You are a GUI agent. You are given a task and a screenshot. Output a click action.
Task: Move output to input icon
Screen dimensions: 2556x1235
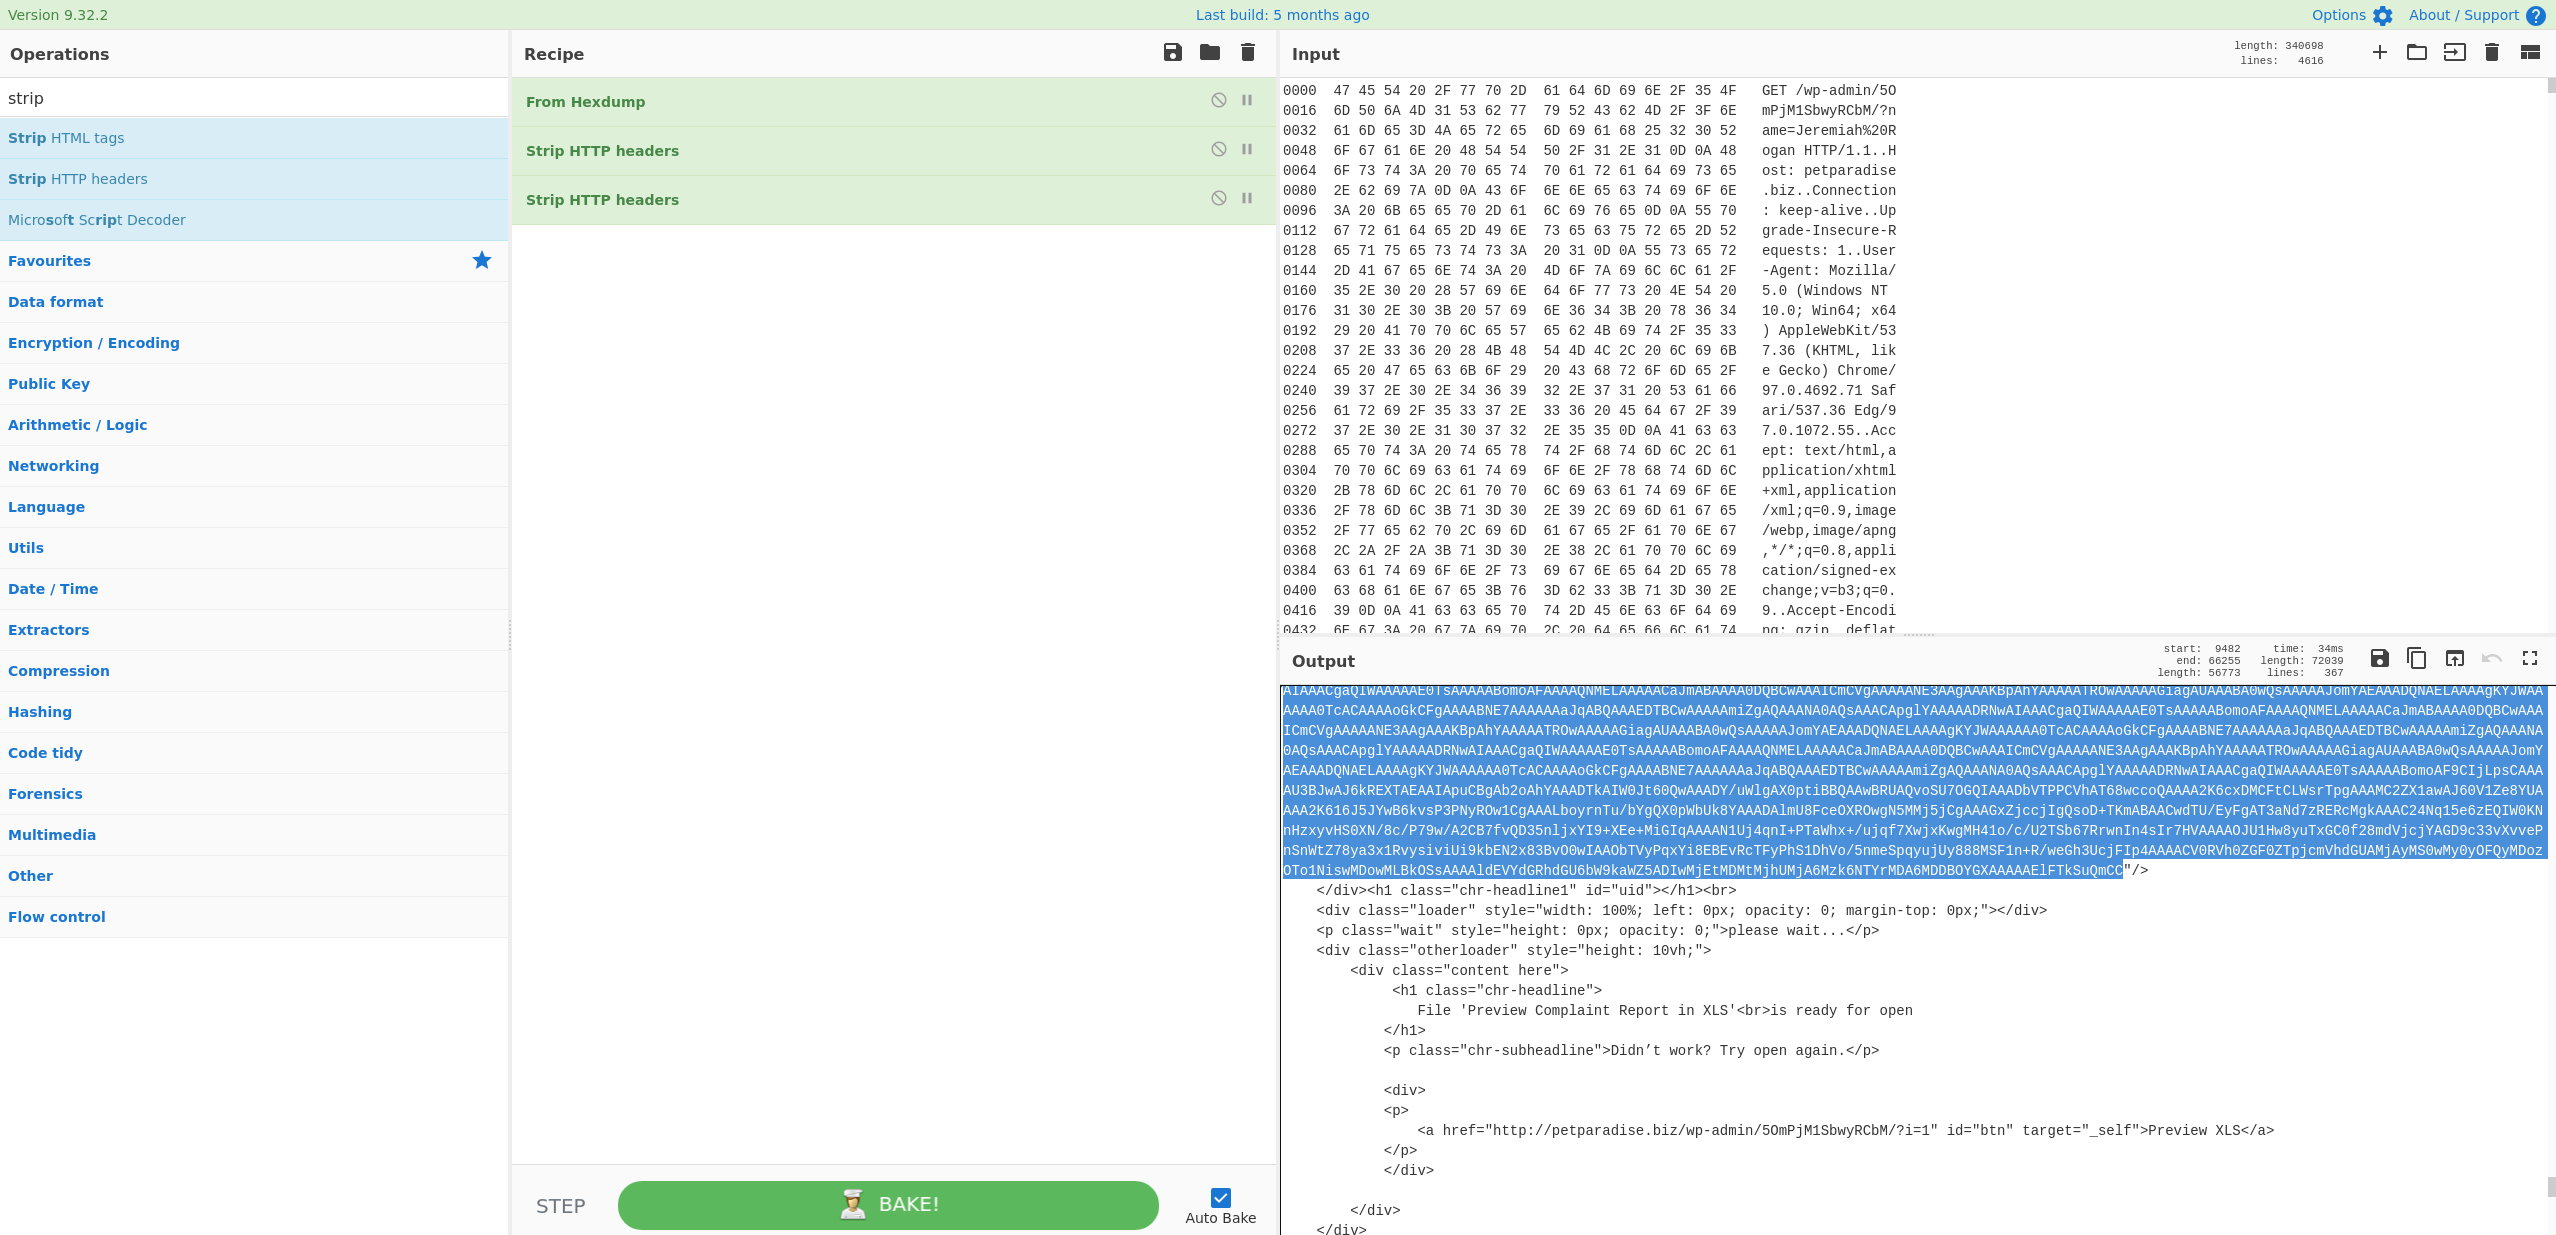(2455, 658)
